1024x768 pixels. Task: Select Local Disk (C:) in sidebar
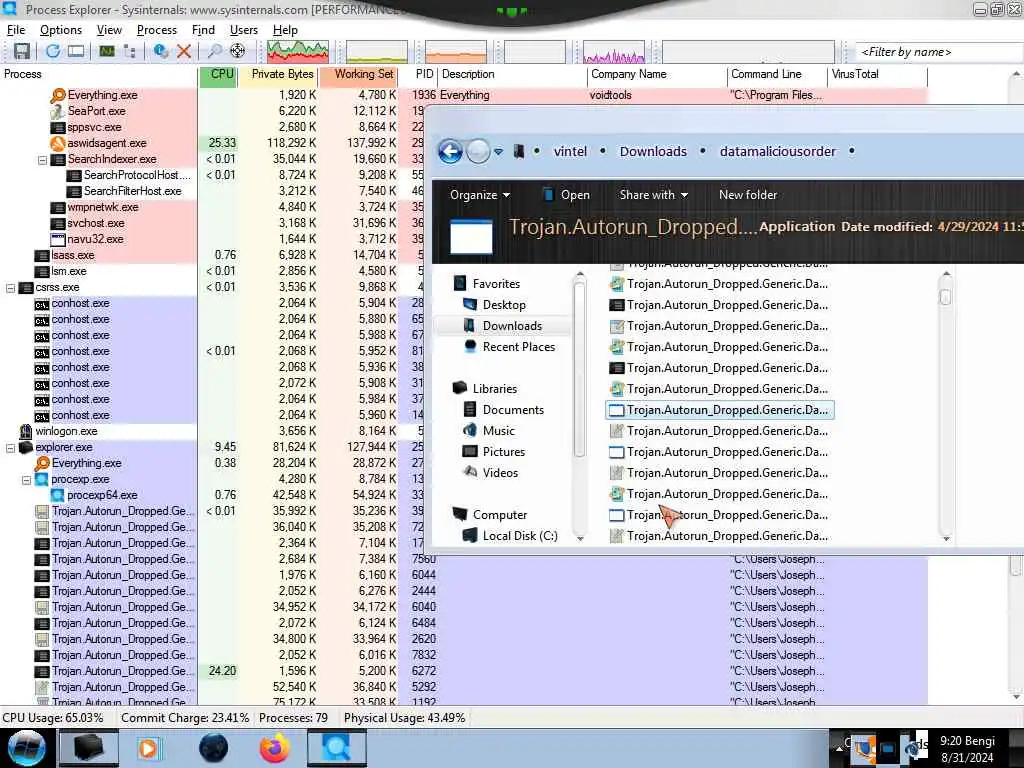pos(520,536)
